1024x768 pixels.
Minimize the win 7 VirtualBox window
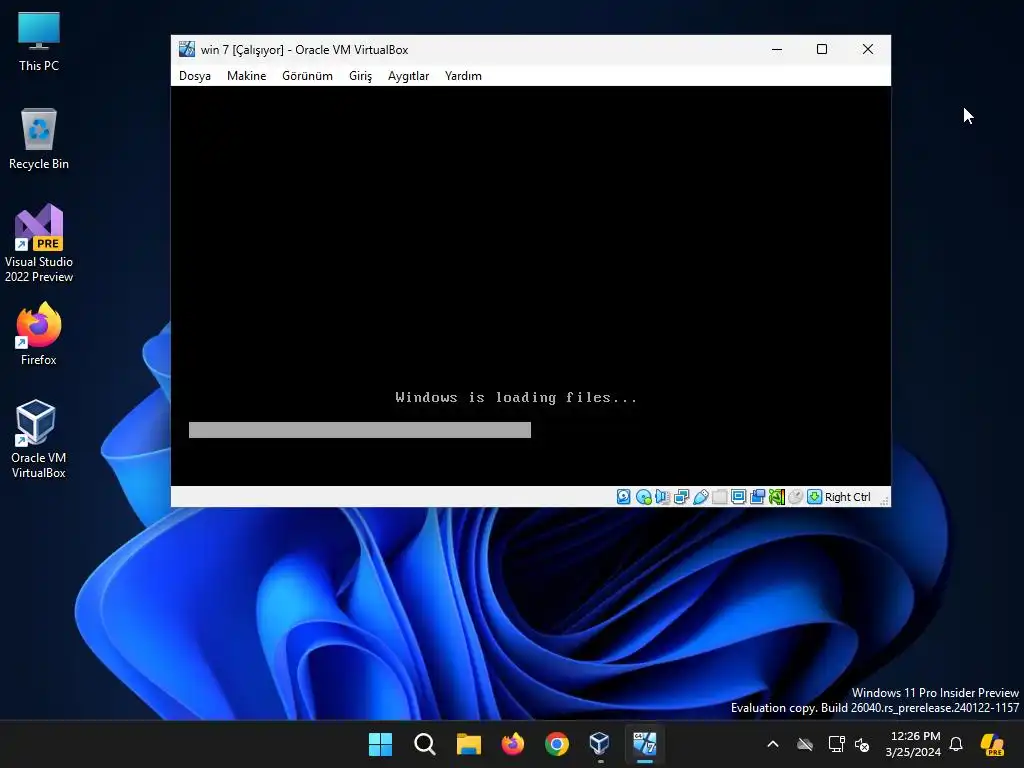click(777, 49)
